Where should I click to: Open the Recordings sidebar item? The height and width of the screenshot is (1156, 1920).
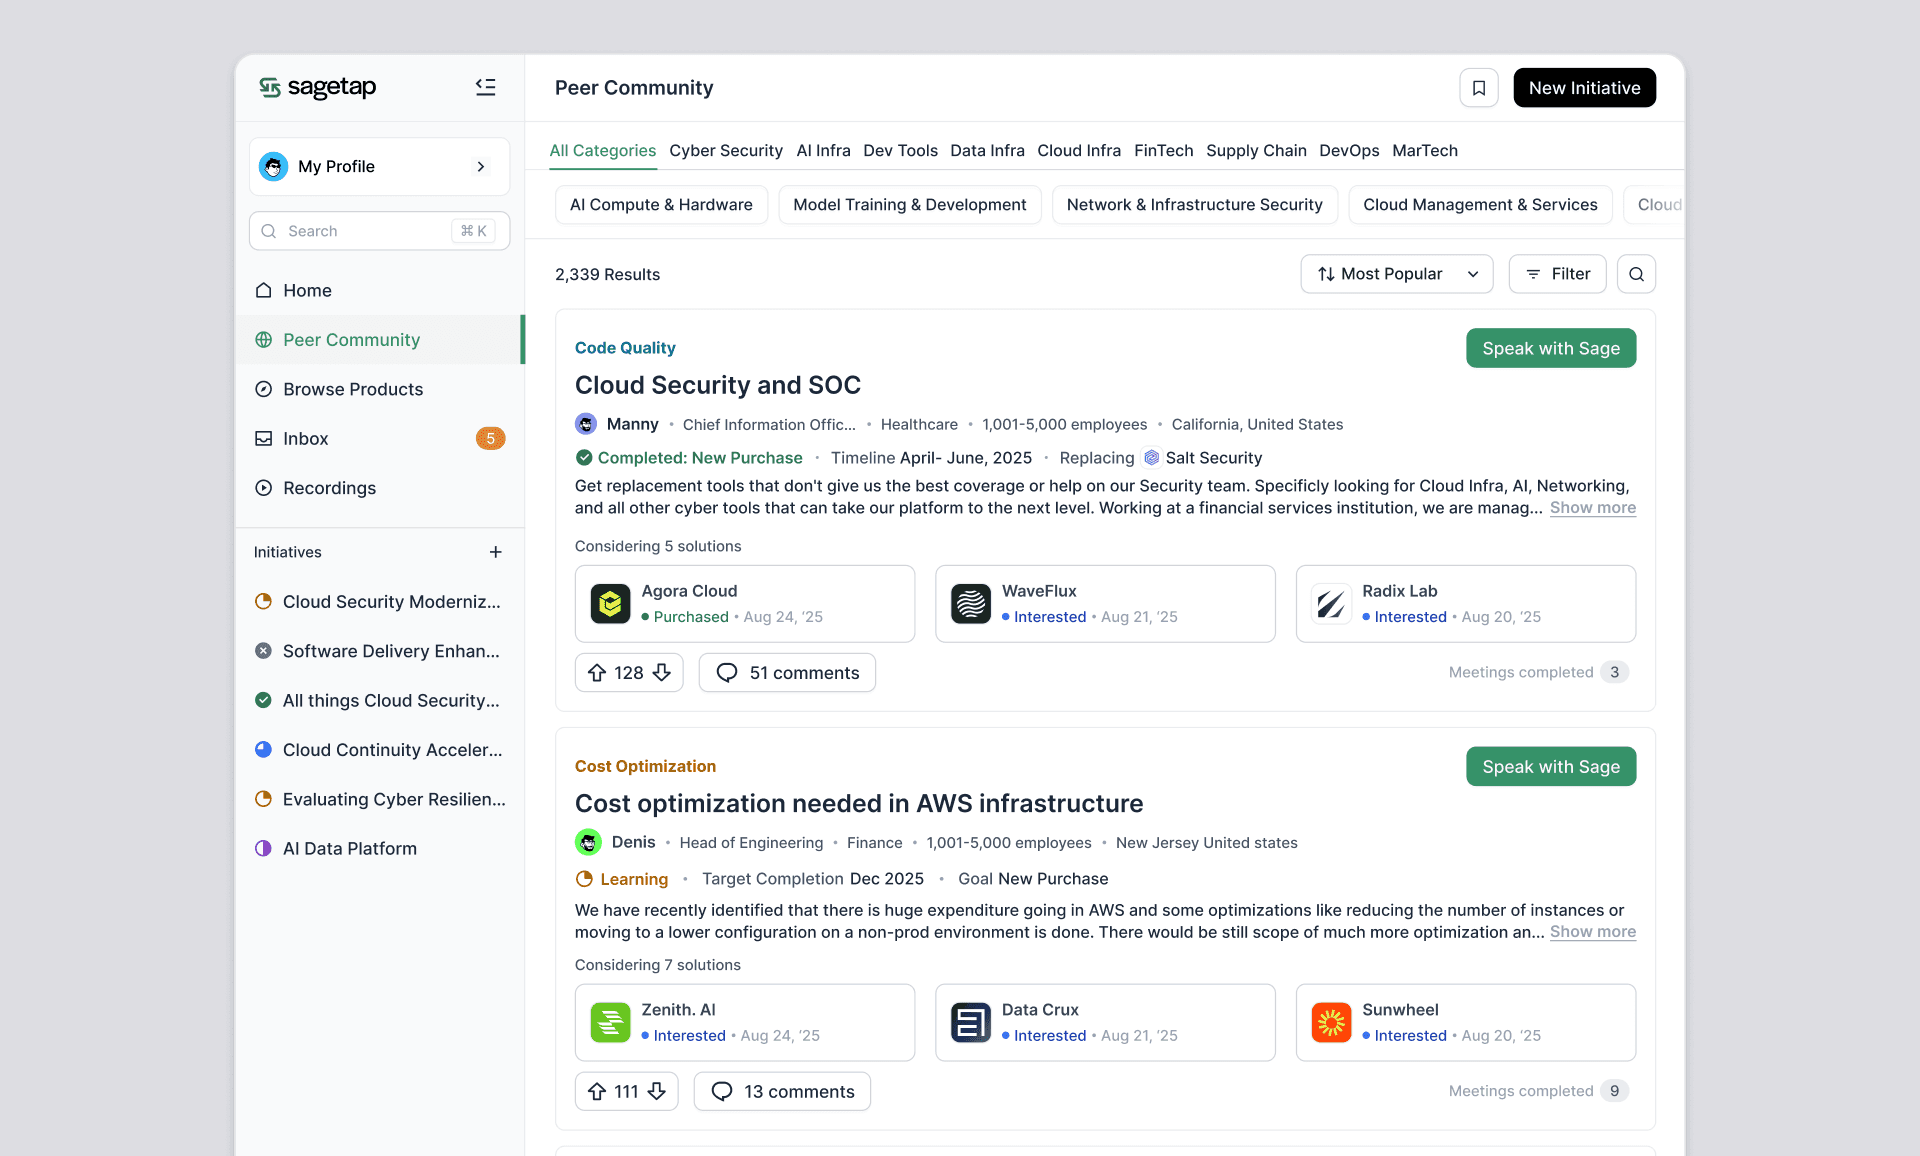pos(329,488)
